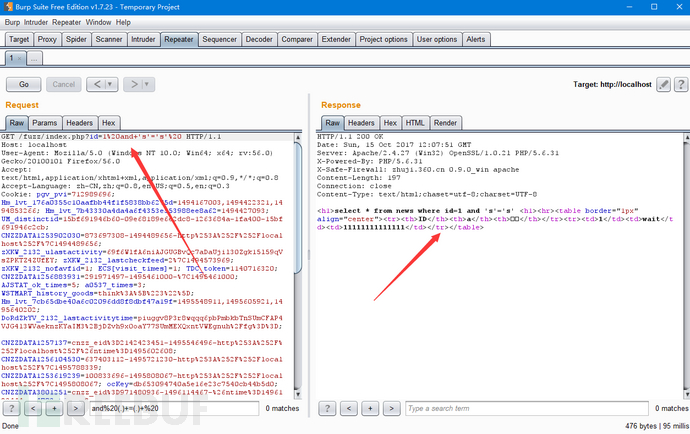Switch to the Spider tab
Viewport: 690px width, 434px height.
(x=76, y=39)
